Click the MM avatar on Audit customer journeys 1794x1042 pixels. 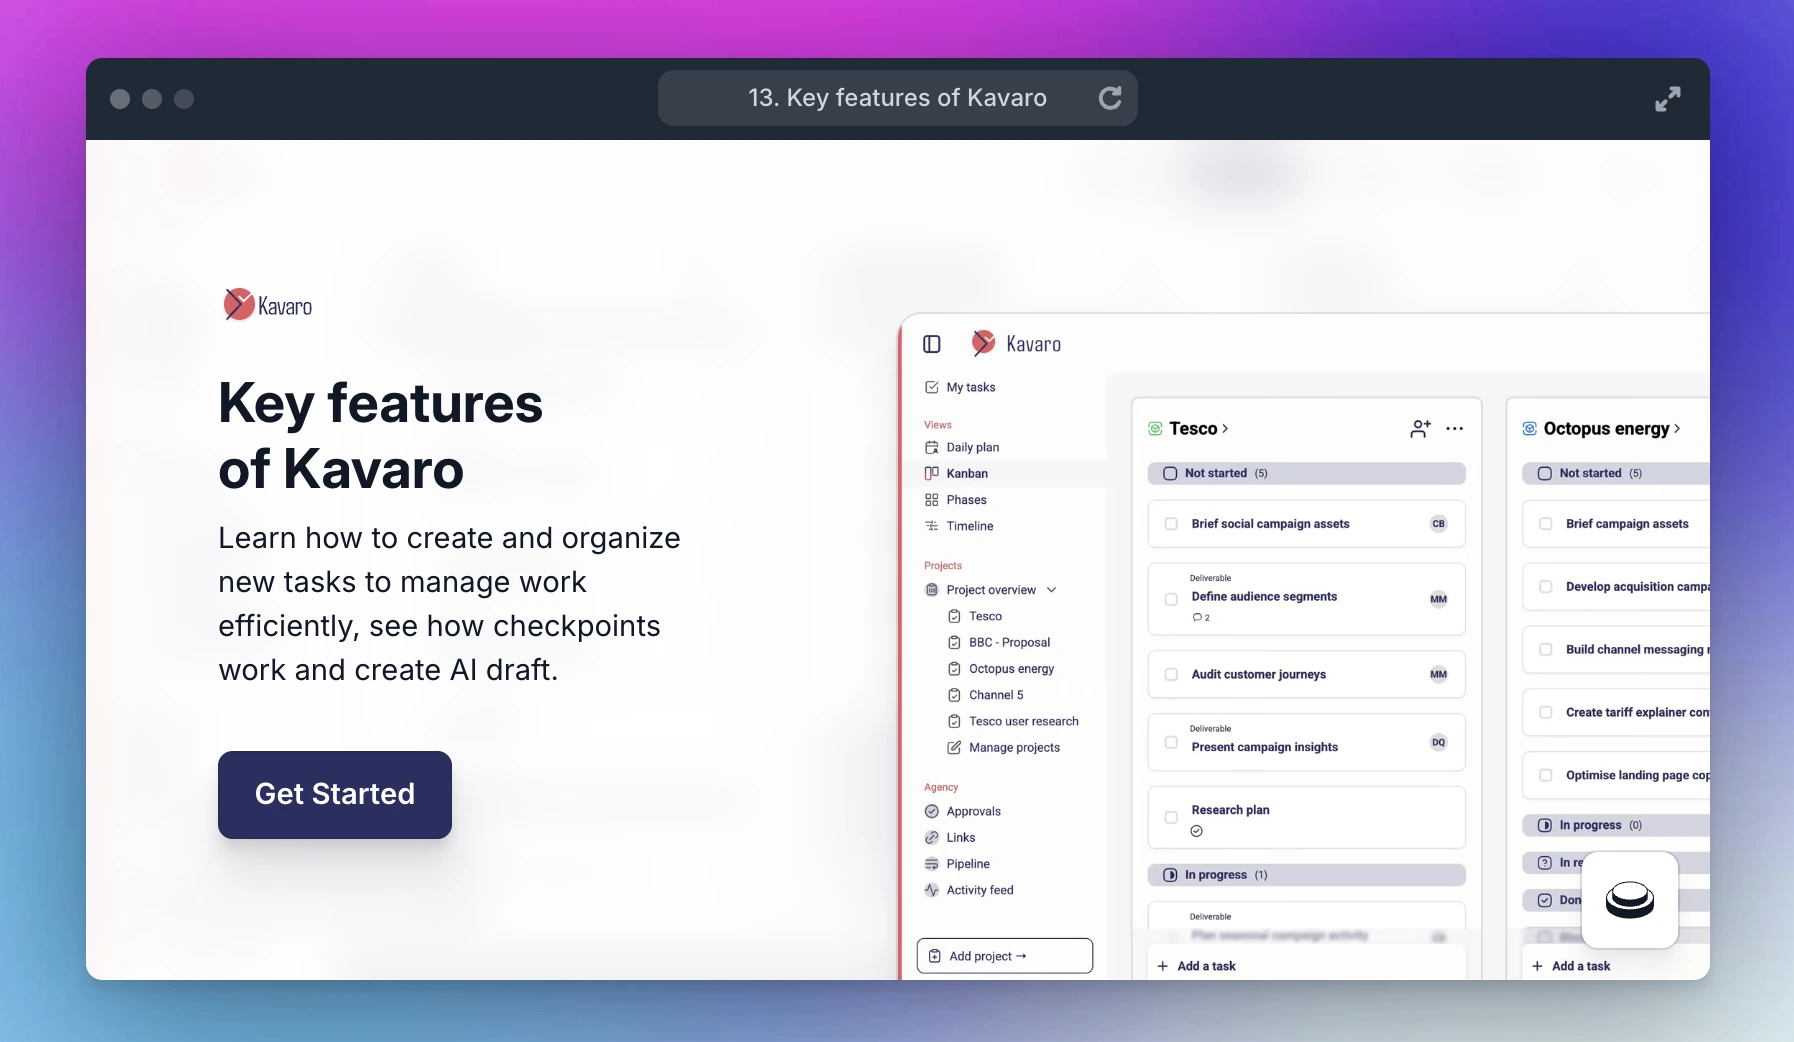tap(1439, 674)
